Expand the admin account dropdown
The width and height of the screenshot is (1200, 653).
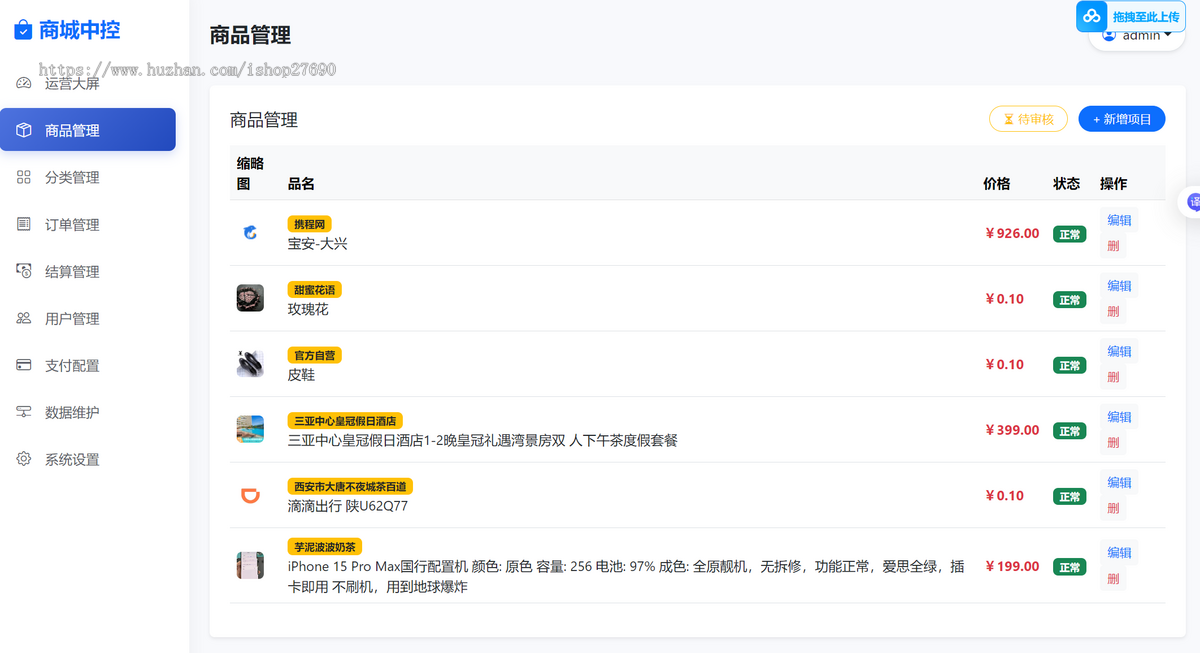point(1137,36)
